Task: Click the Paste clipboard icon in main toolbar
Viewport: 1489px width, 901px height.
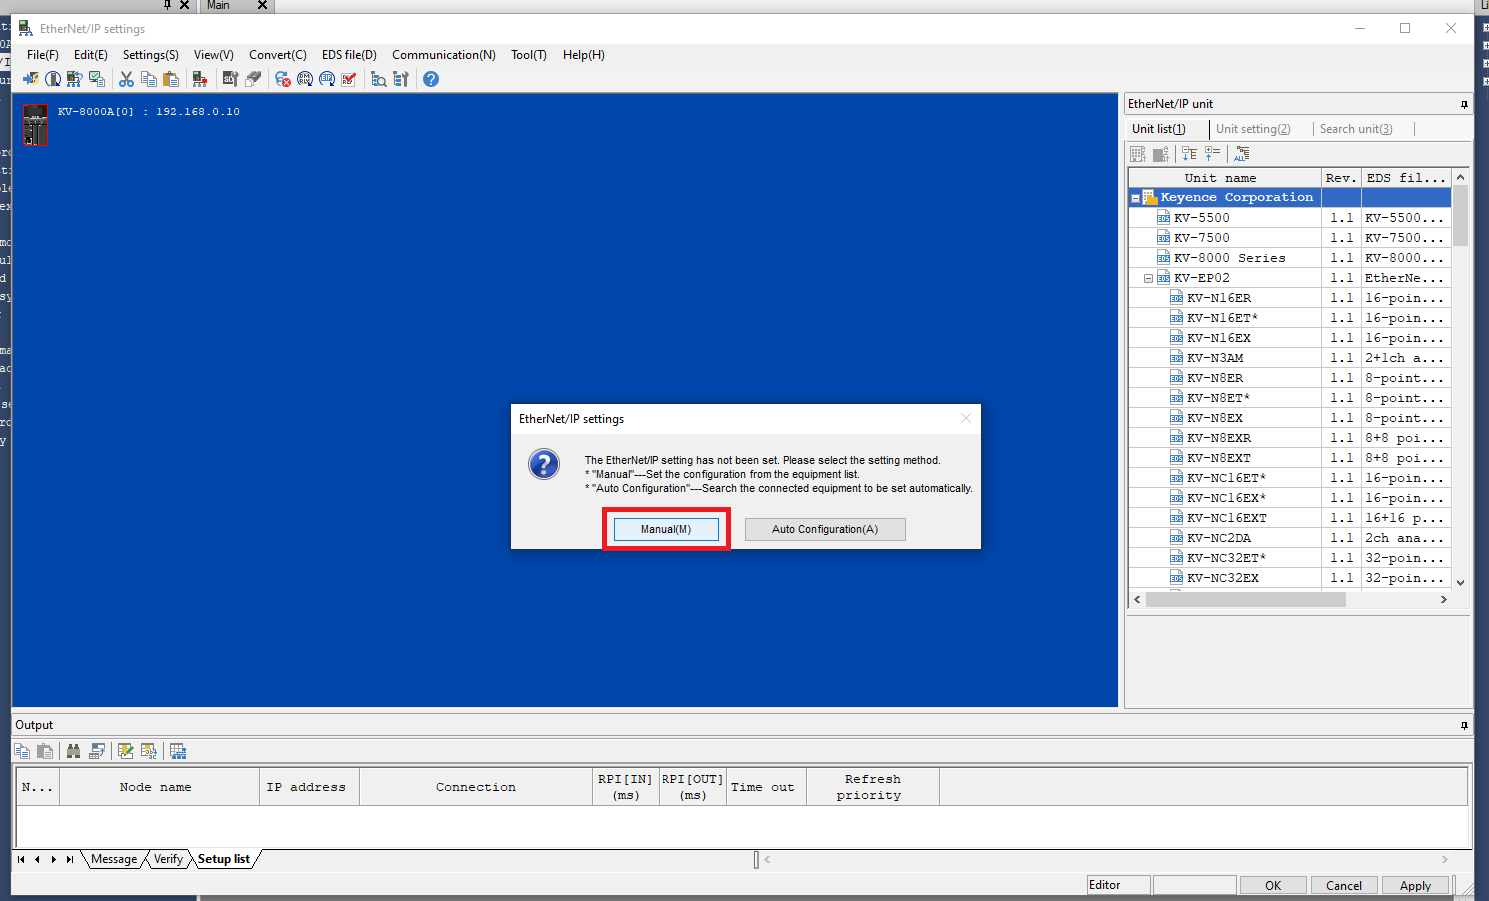Action: click(171, 79)
